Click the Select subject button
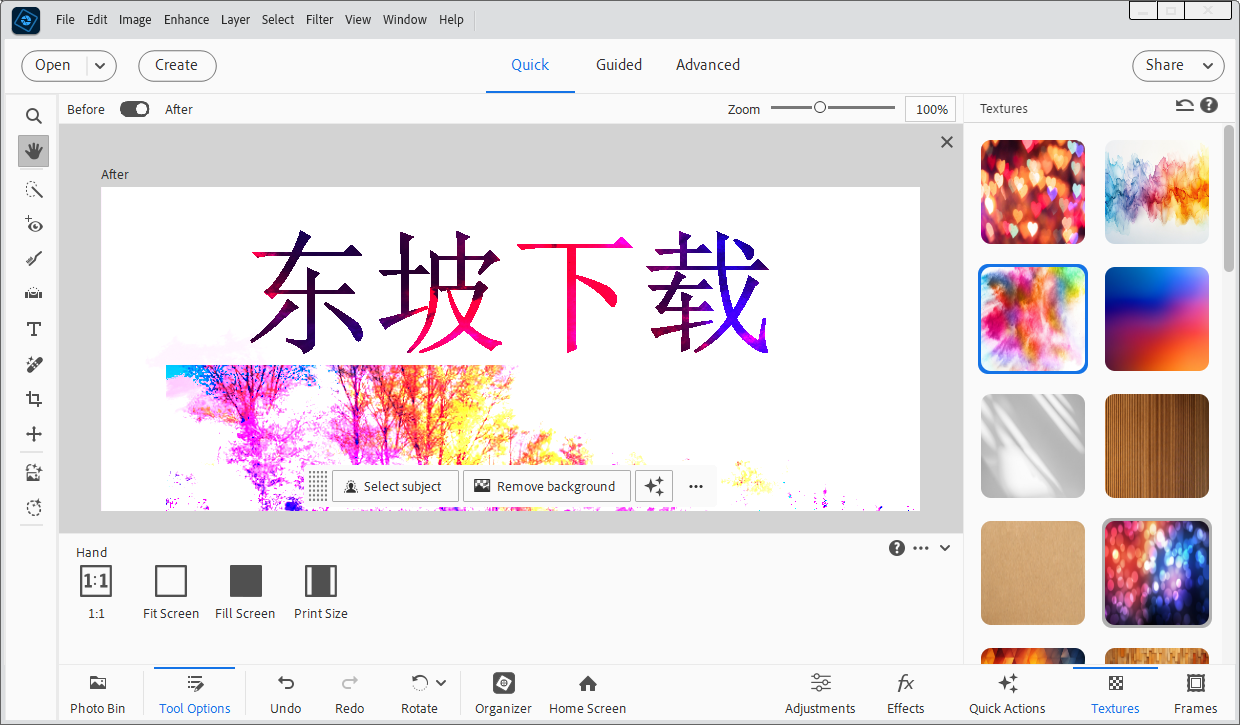This screenshot has width=1240, height=725. coord(395,486)
